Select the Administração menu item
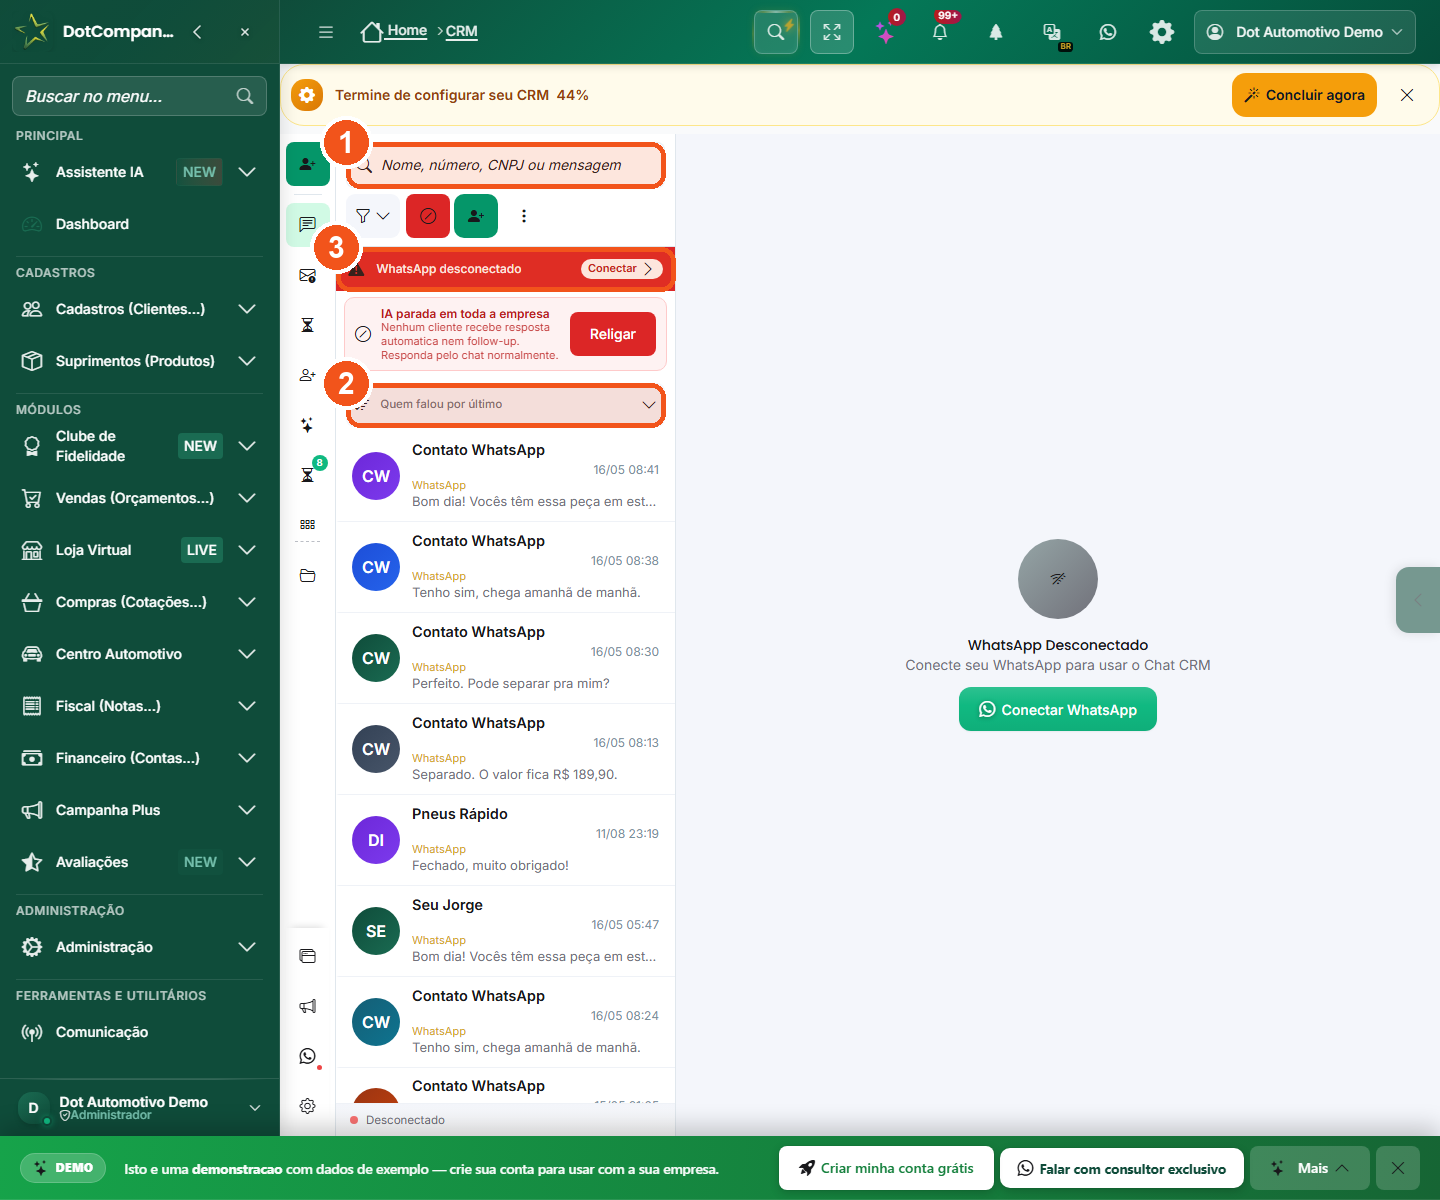Screen dimensions: 1440x1200 click(x=140, y=947)
